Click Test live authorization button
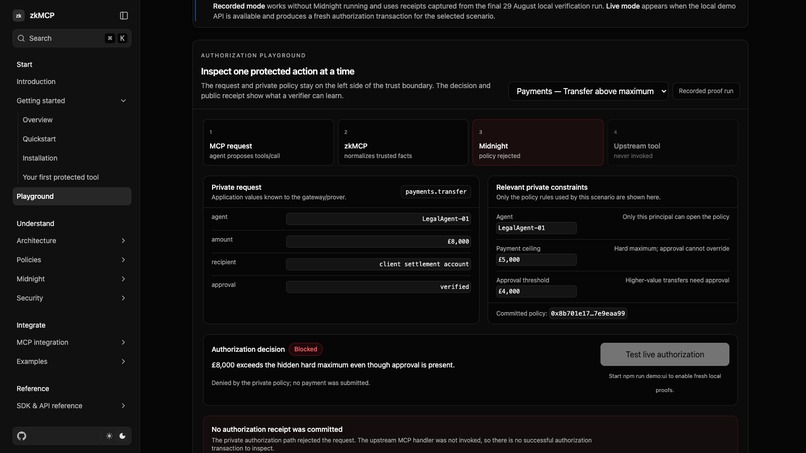Screen dimensions: 806x453 click(x=665, y=354)
